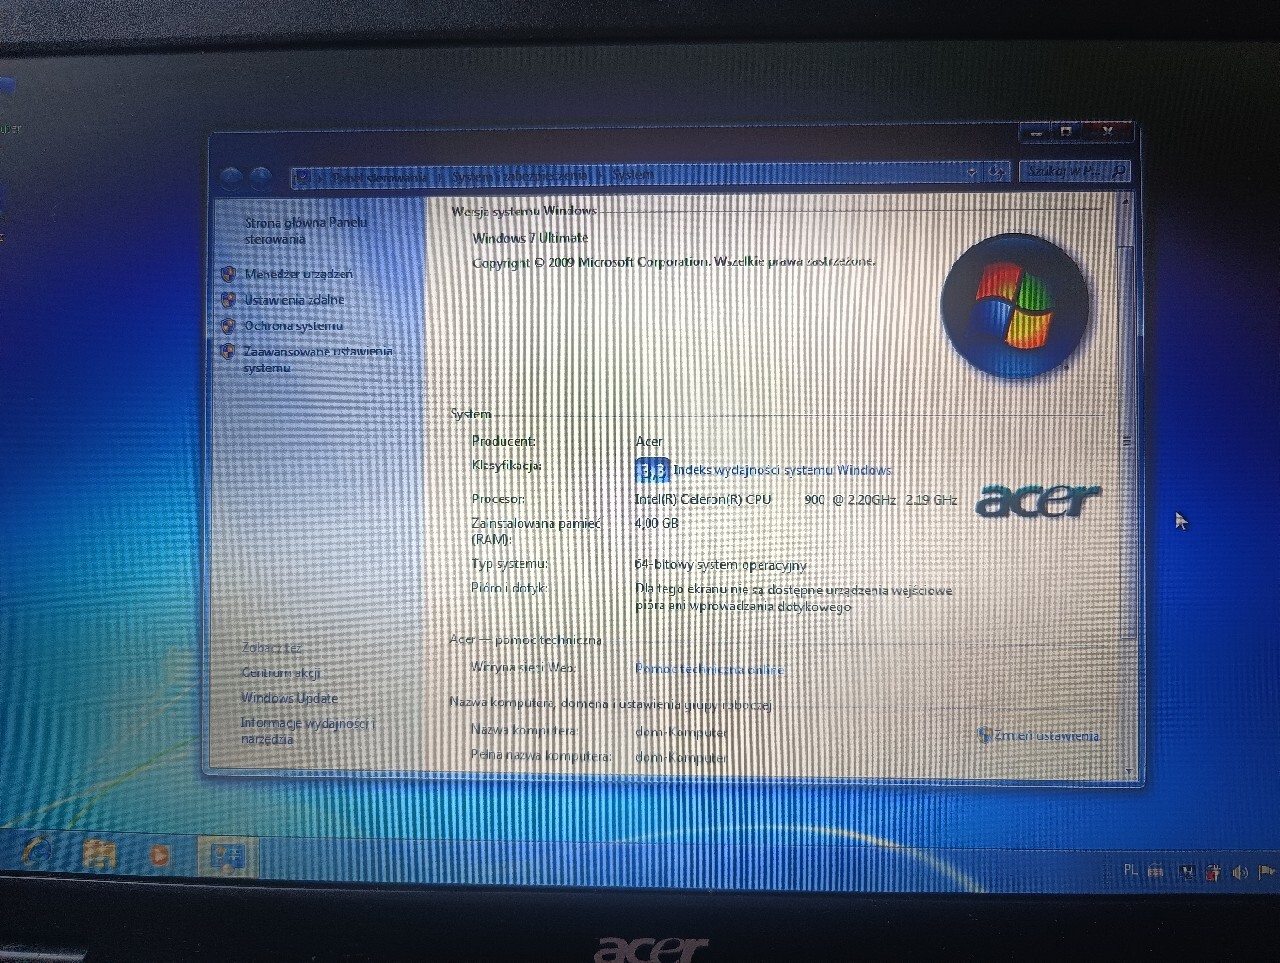Select the System breadcrumb segment
1280x963 pixels.
(633, 175)
